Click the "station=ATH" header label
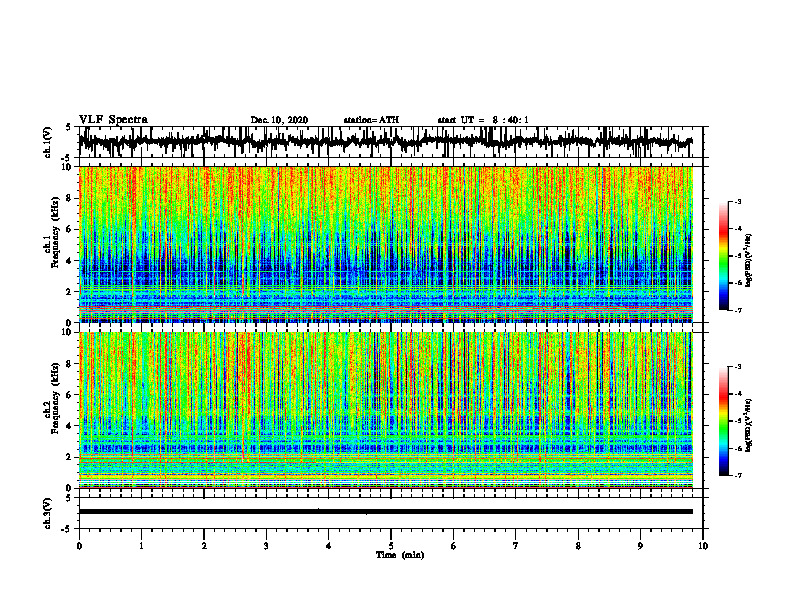792x612 pixels. click(x=371, y=120)
